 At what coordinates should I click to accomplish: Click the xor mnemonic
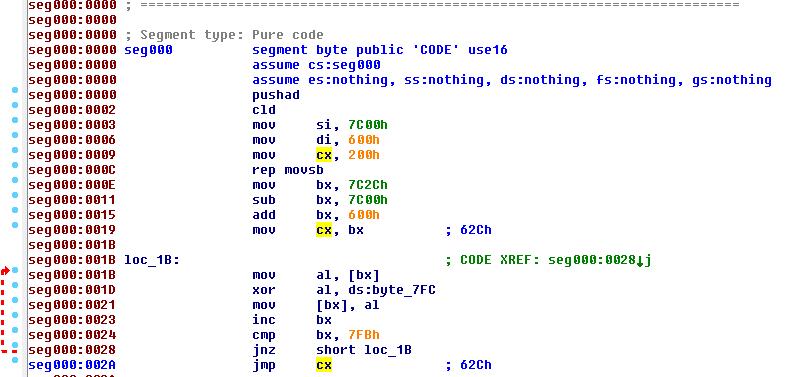264,290
